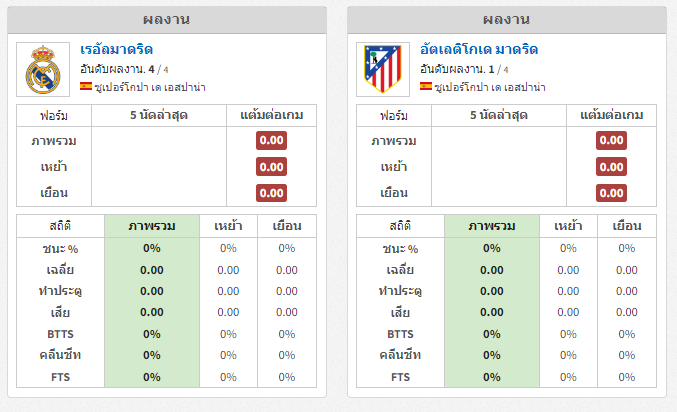Screen dimensions: 677x412
Task: Click Real Madrid เหย้า 0.00 points badge
Action: [x=271, y=167]
